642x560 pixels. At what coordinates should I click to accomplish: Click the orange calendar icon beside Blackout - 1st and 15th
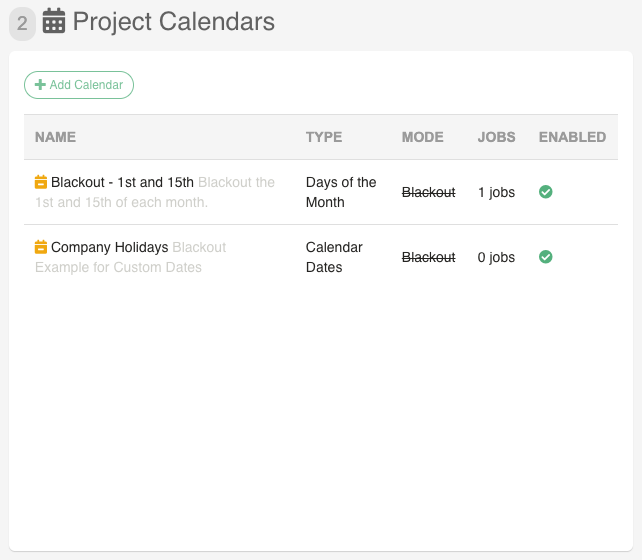[x=41, y=182]
